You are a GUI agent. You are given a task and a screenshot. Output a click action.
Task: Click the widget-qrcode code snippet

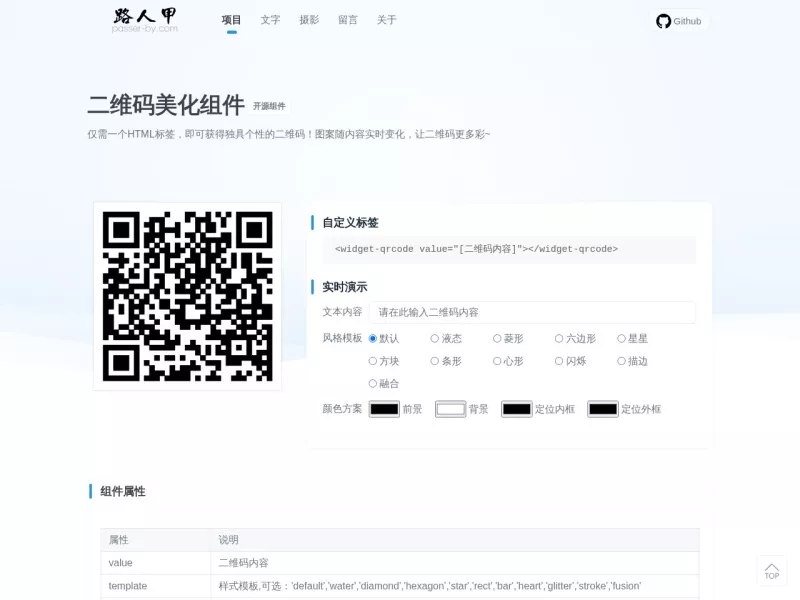click(x=509, y=249)
